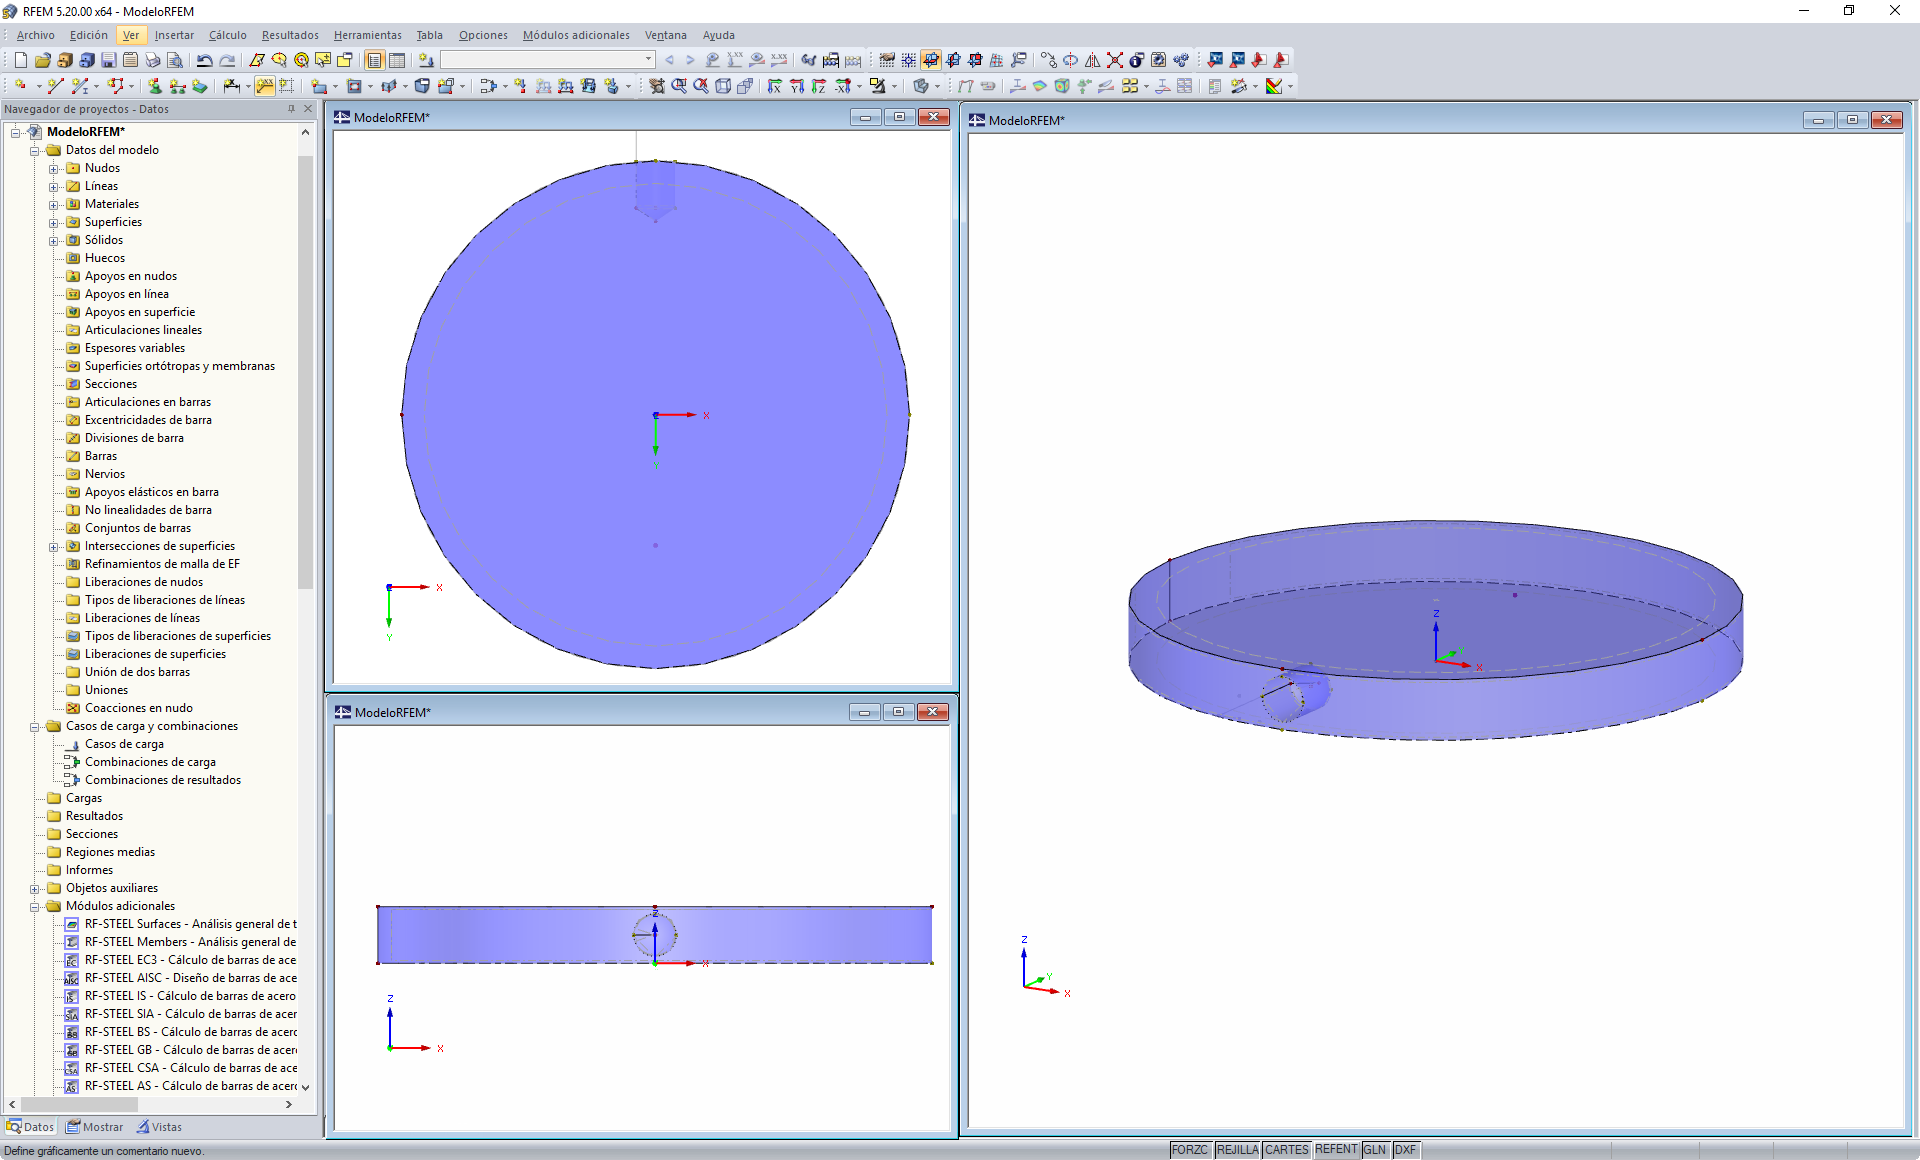This screenshot has width=1920, height=1160.
Task: Expand the Superficies tree node
Action: point(54,222)
